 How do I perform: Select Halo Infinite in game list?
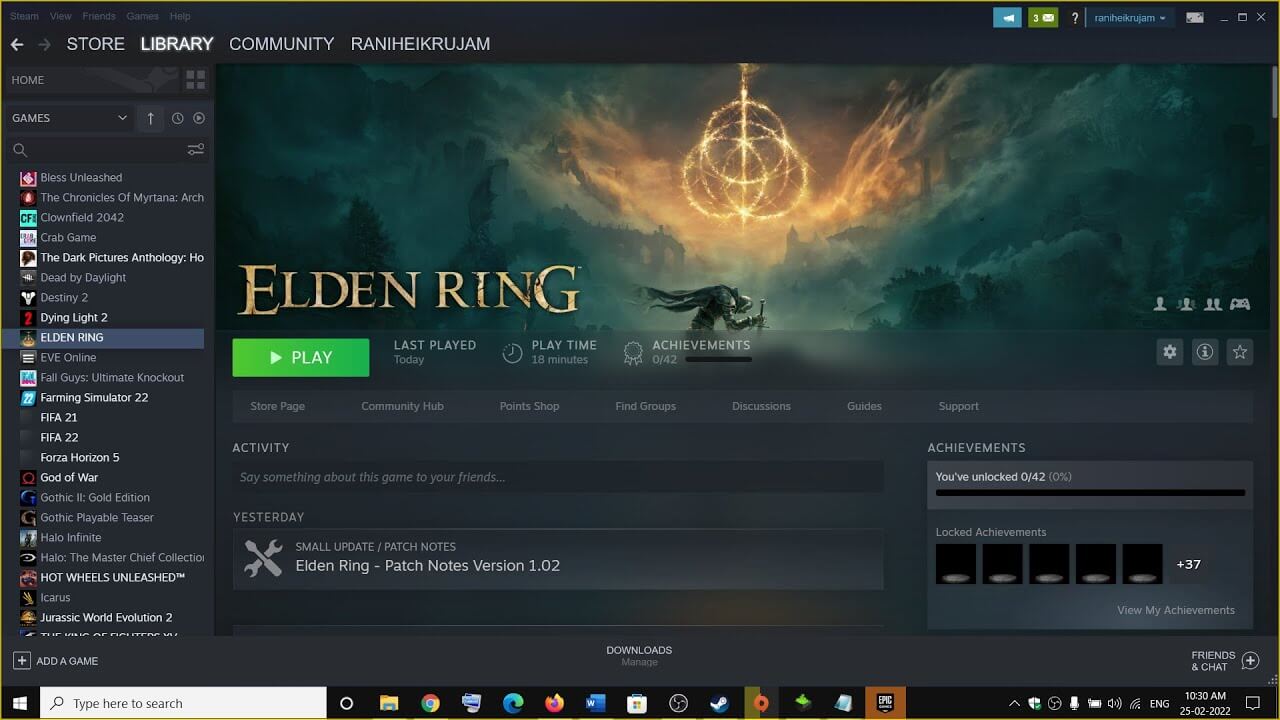pyautogui.click(x=110, y=538)
